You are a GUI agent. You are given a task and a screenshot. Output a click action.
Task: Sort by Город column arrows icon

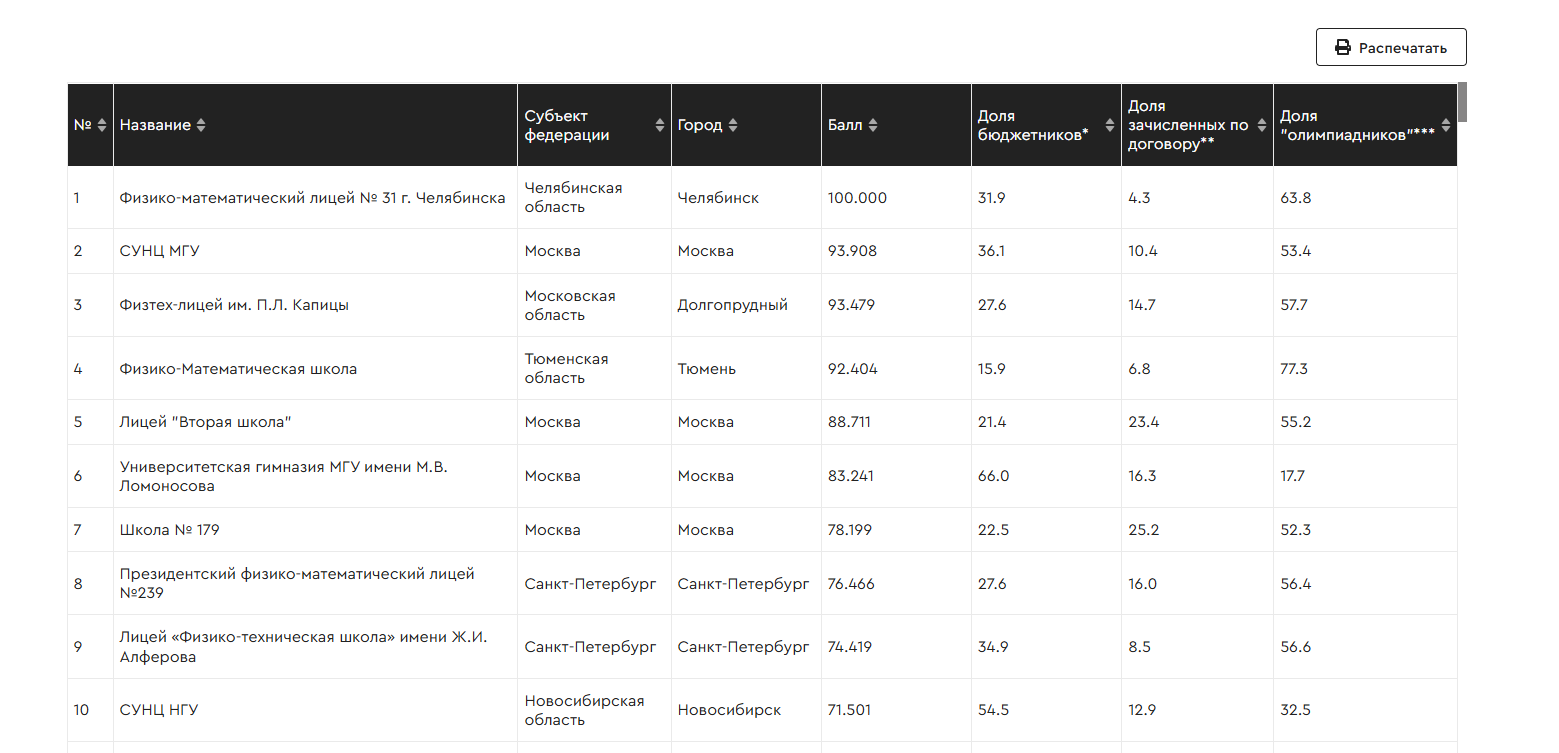coord(733,125)
